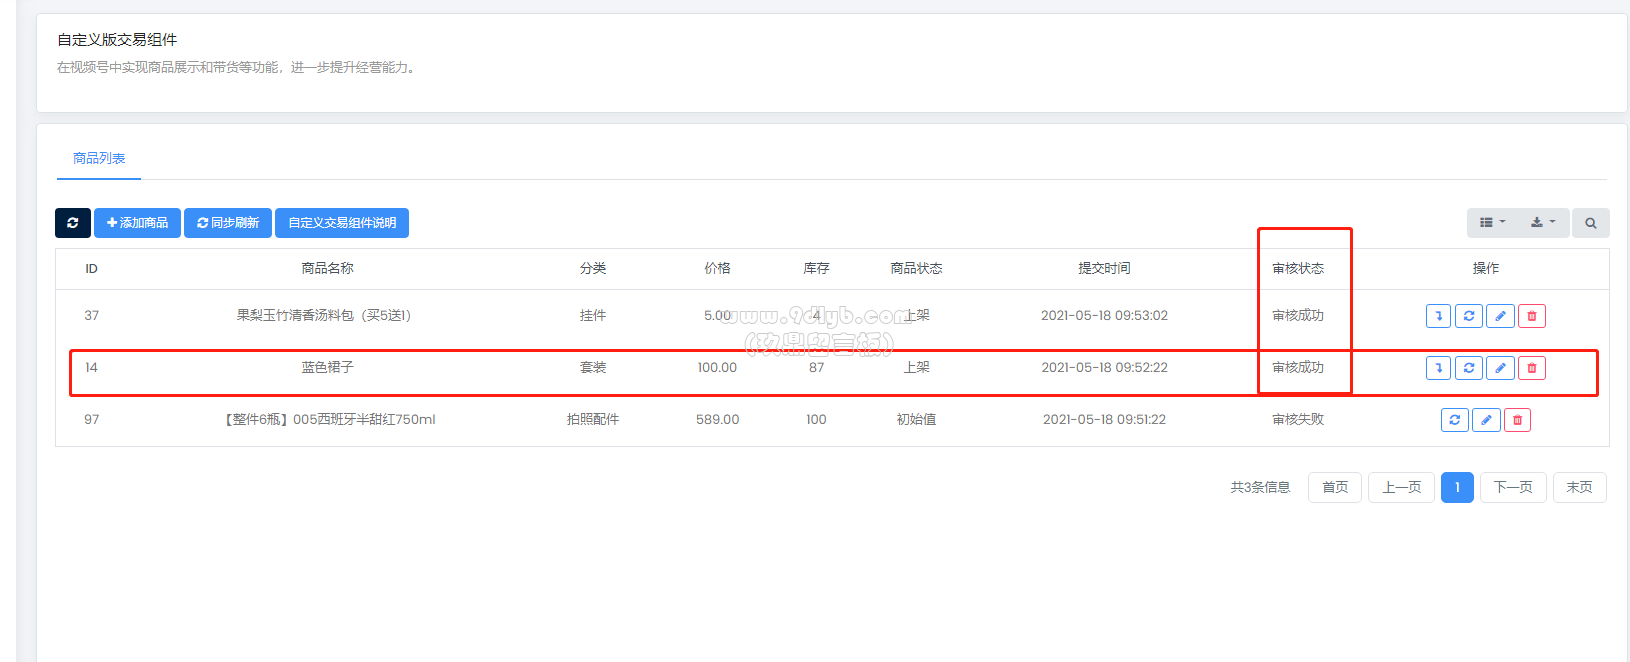Click the 分类 column header
1630x662 pixels.
click(x=593, y=268)
